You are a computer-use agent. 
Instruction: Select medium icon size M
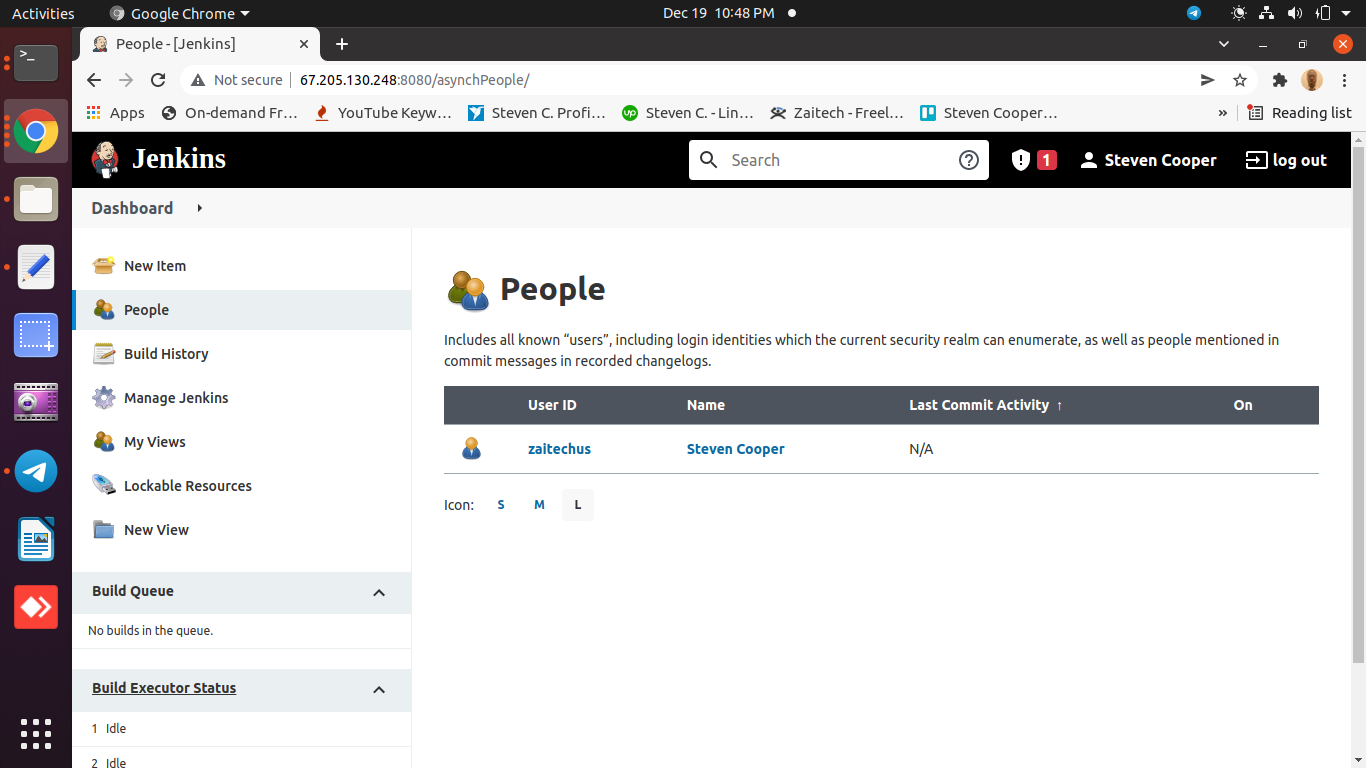tap(539, 505)
